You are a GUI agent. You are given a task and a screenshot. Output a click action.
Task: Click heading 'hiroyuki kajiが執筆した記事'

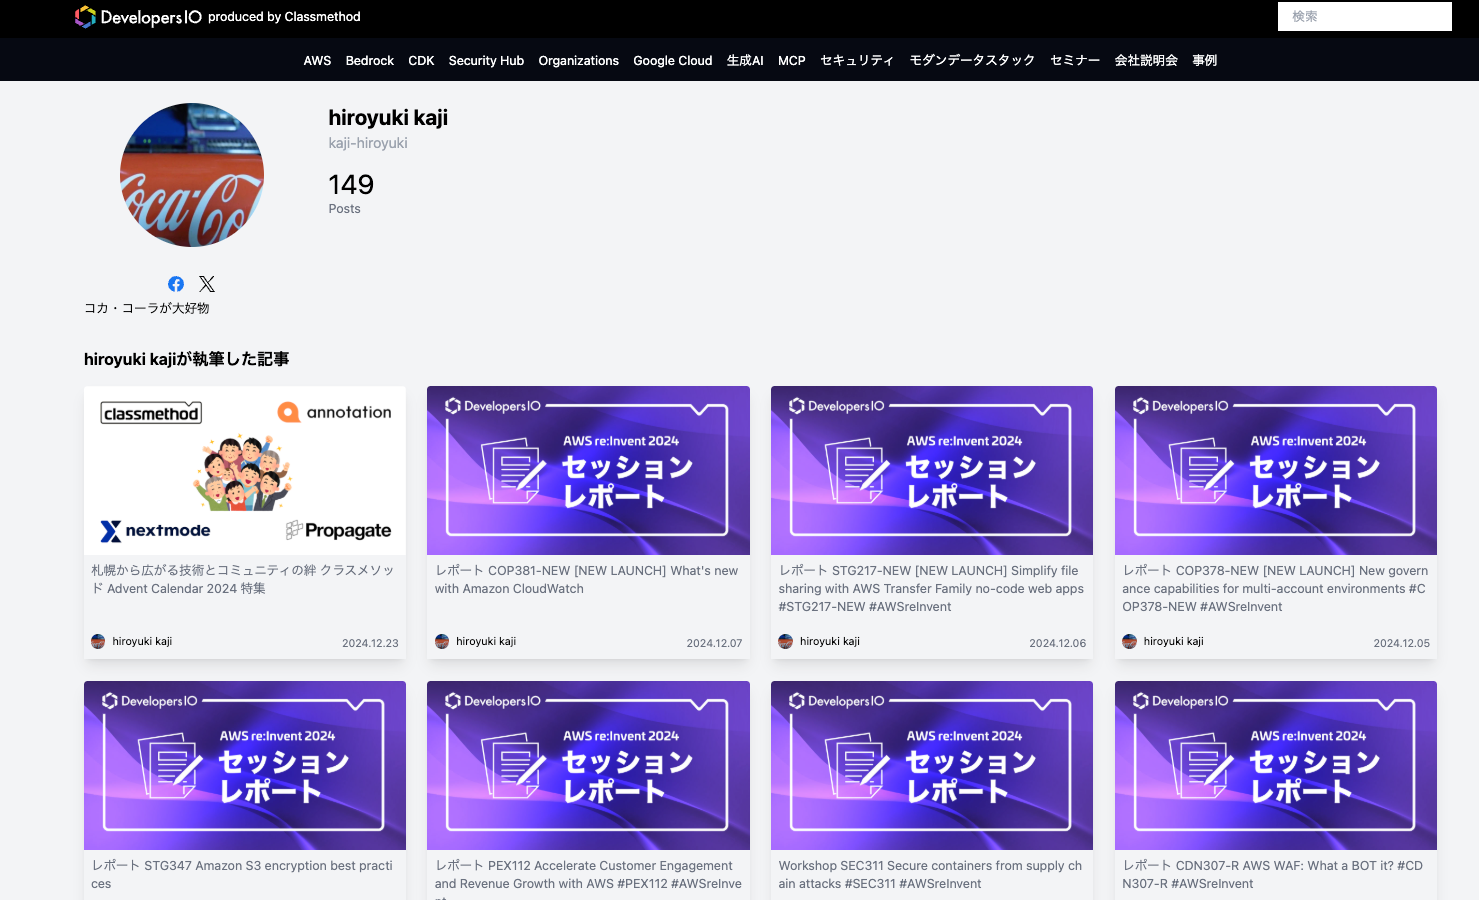click(187, 359)
